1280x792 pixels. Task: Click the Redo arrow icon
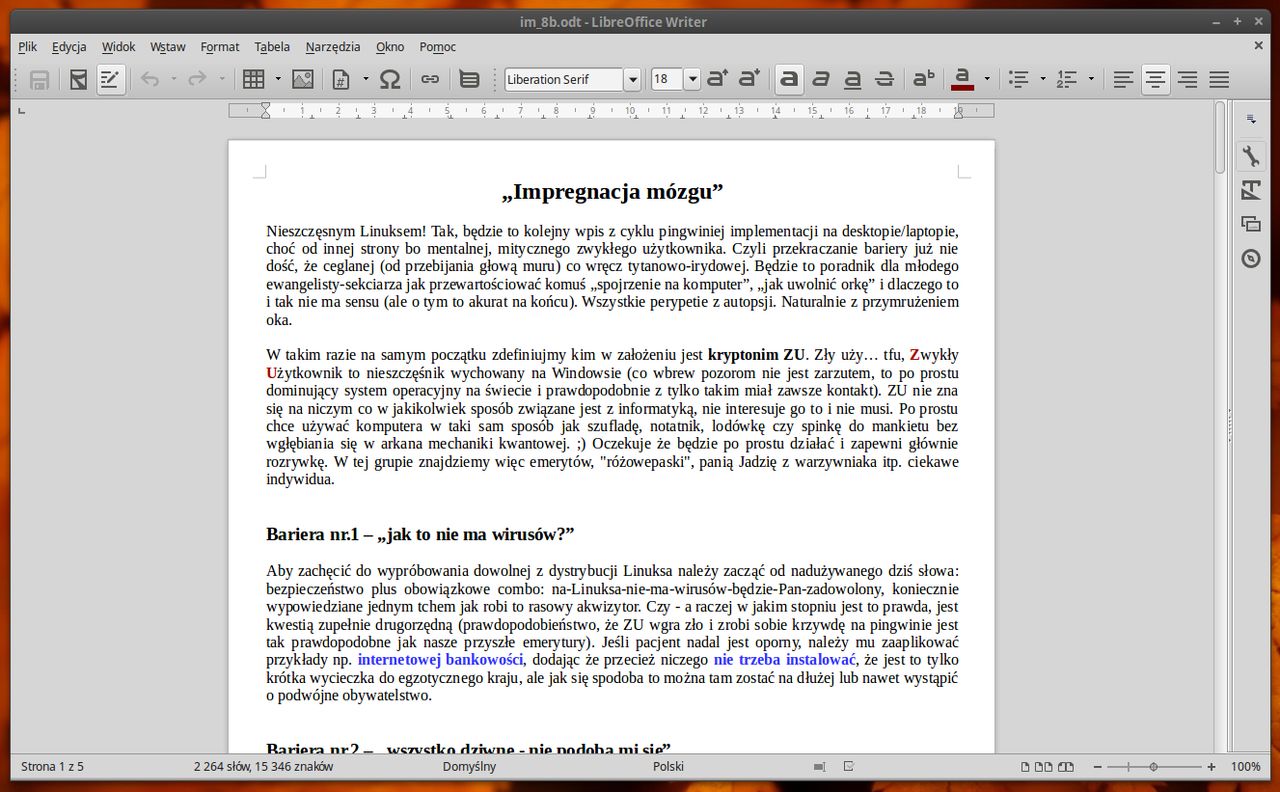198,79
